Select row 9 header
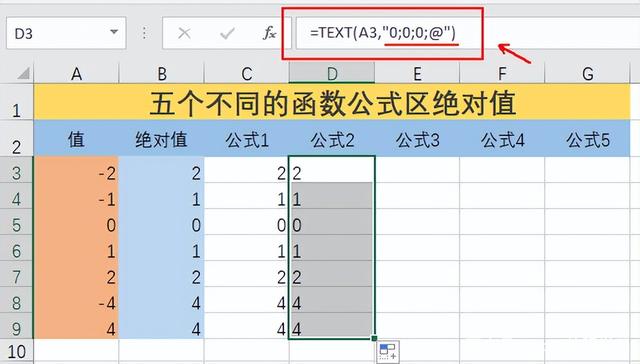 pos(16,326)
